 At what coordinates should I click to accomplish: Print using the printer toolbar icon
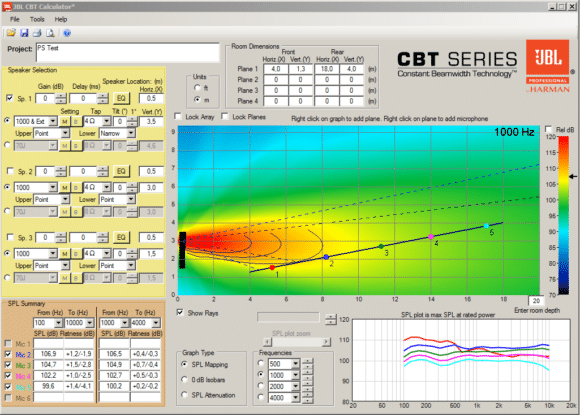click(x=37, y=33)
